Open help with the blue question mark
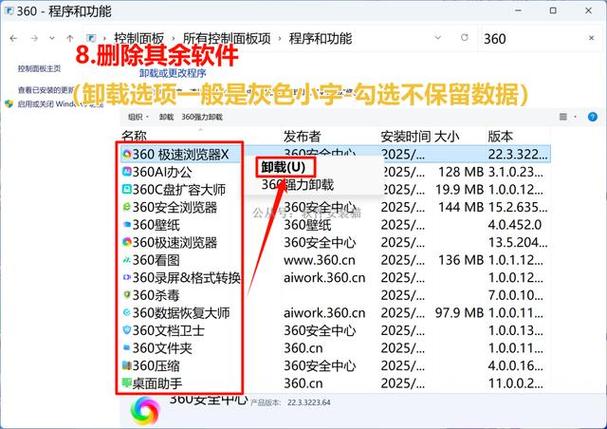Image resolution: width=607 pixels, height=429 pixels. (592, 117)
